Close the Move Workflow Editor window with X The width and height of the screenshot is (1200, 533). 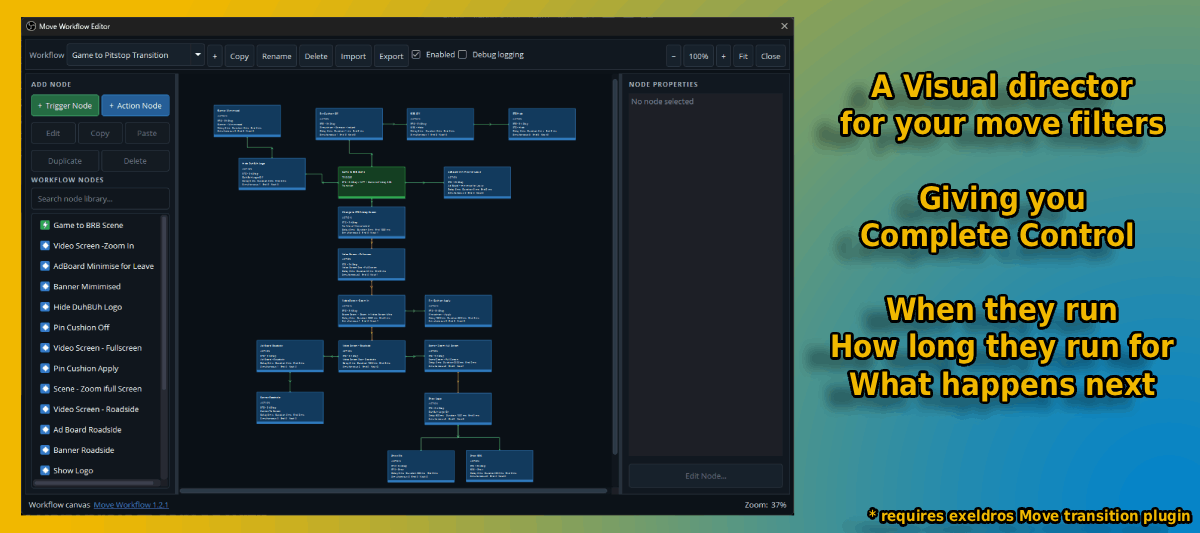click(x=784, y=26)
